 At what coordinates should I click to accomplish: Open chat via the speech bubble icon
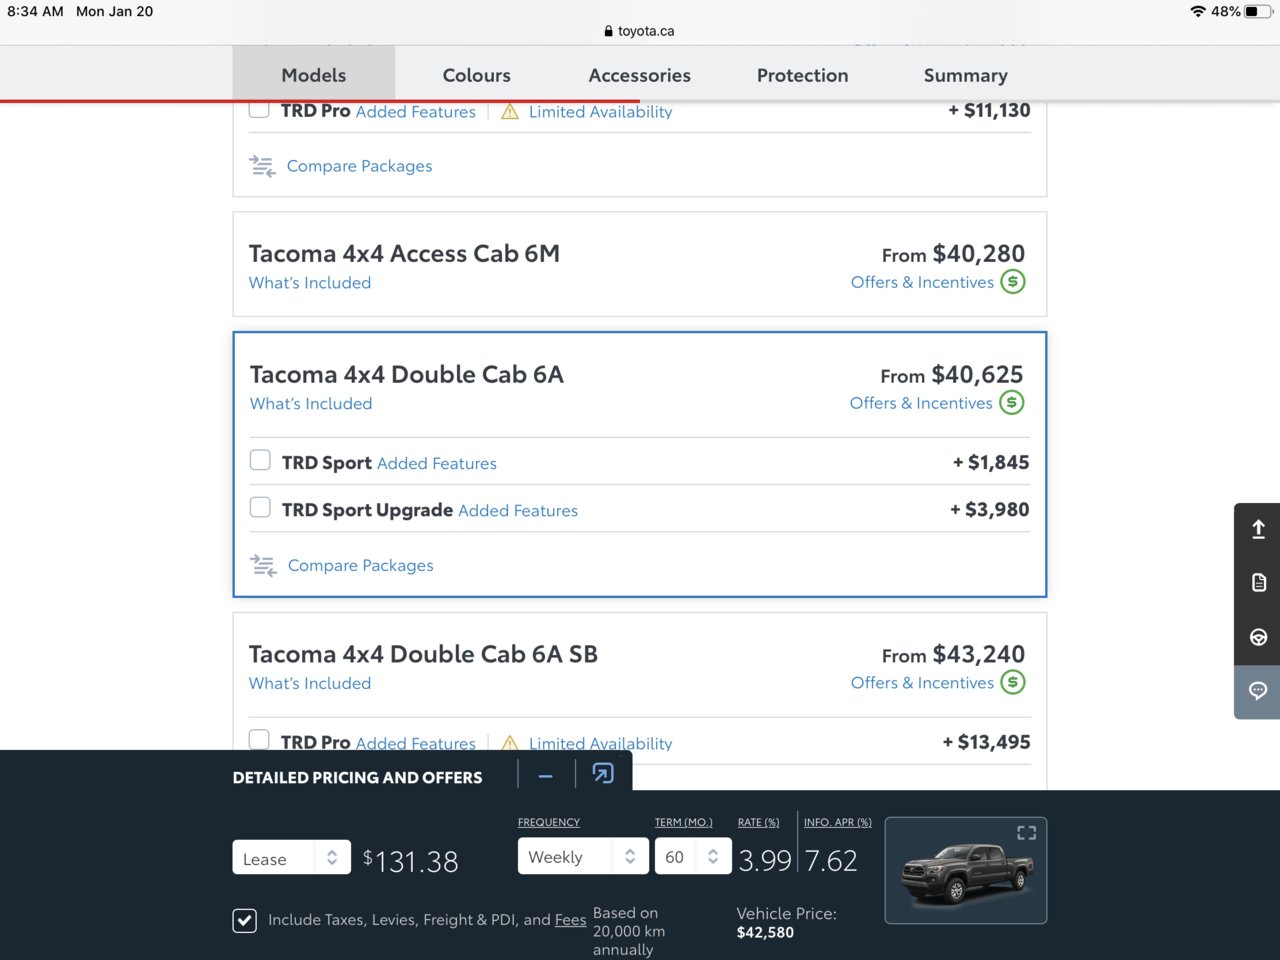click(1258, 691)
